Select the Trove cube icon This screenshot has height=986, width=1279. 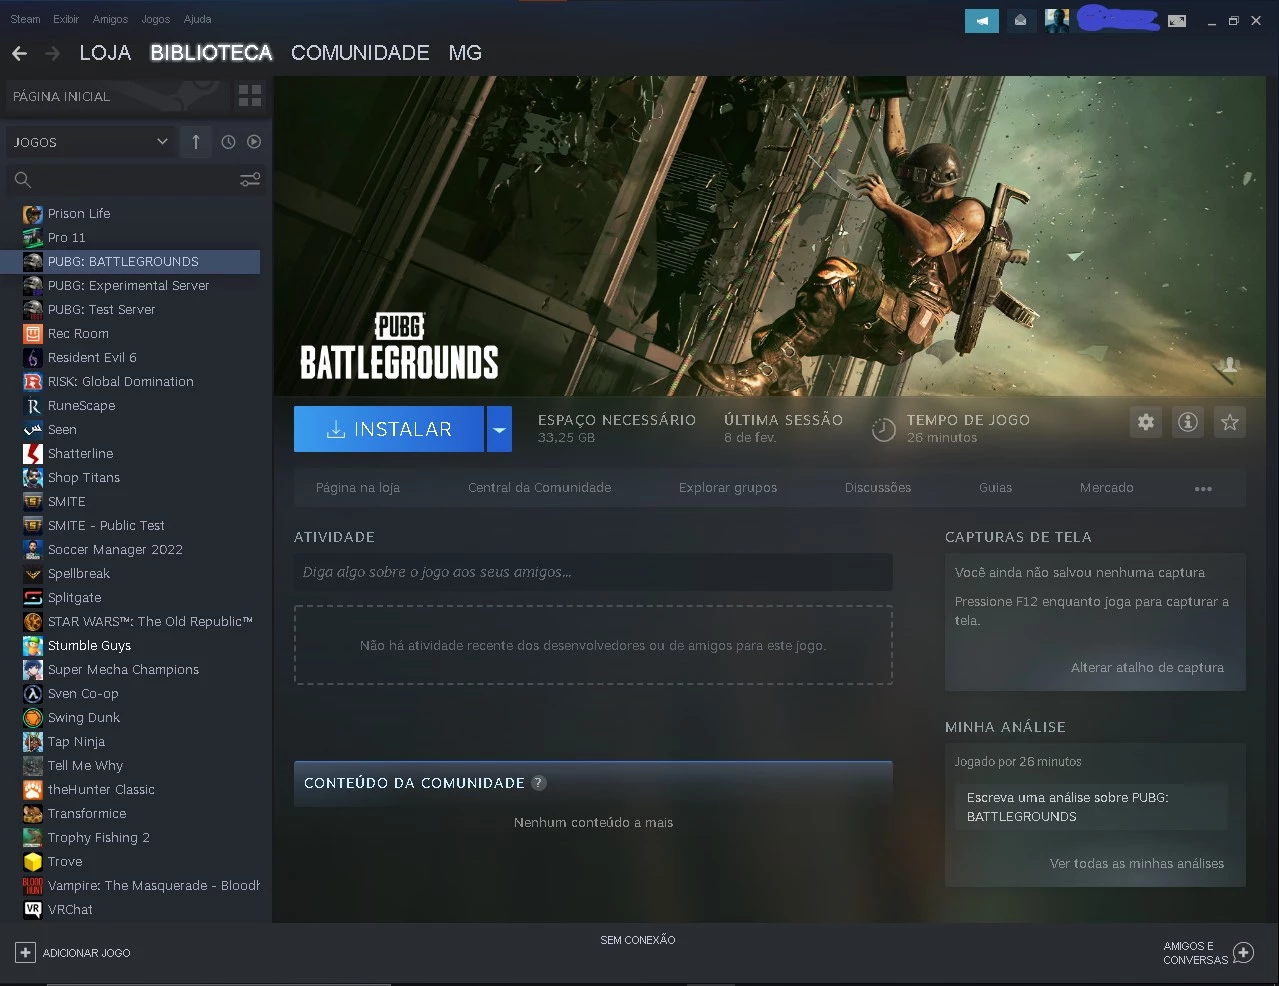tap(33, 862)
